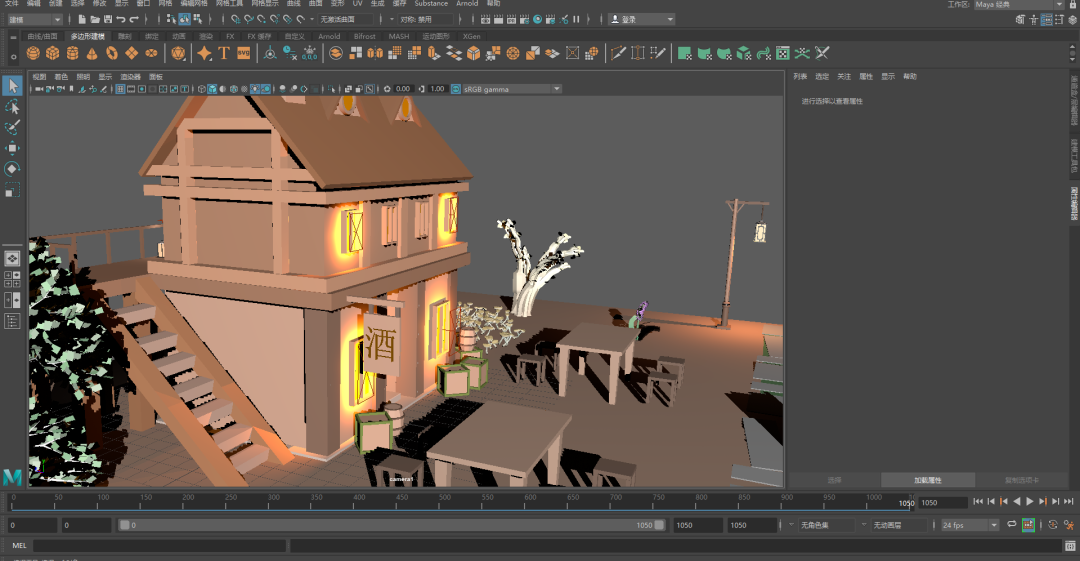Image resolution: width=1080 pixels, height=561 pixels.
Task: Switch to the MASH shelf tab
Action: pos(399,36)
